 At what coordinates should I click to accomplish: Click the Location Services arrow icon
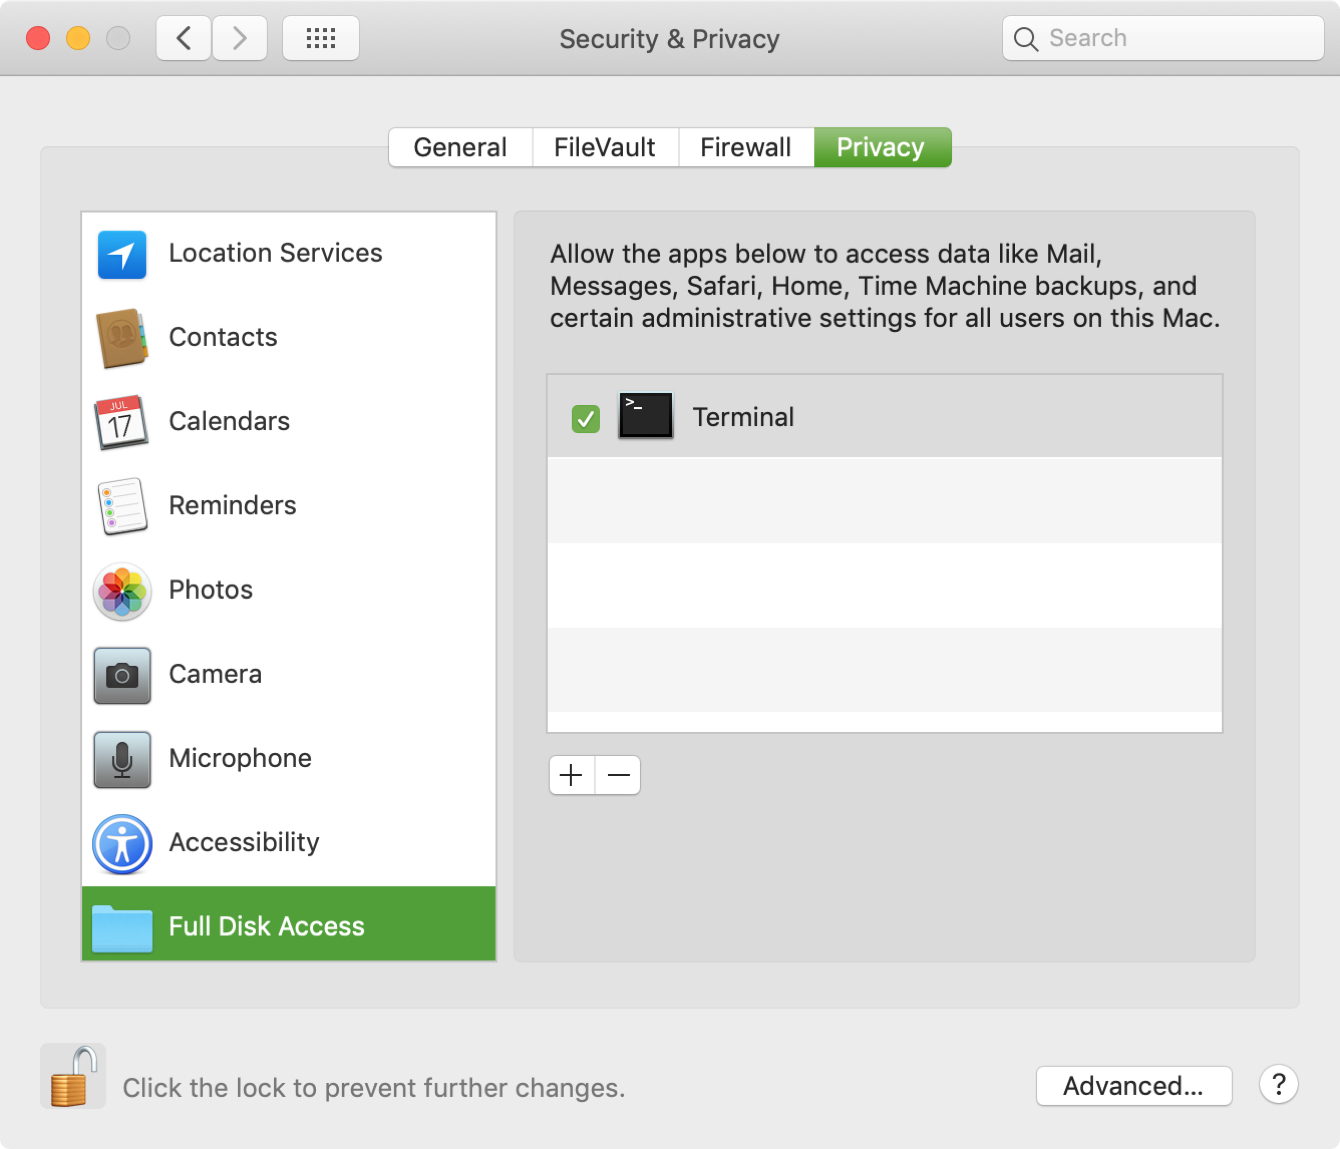click(x=122, y=254)
